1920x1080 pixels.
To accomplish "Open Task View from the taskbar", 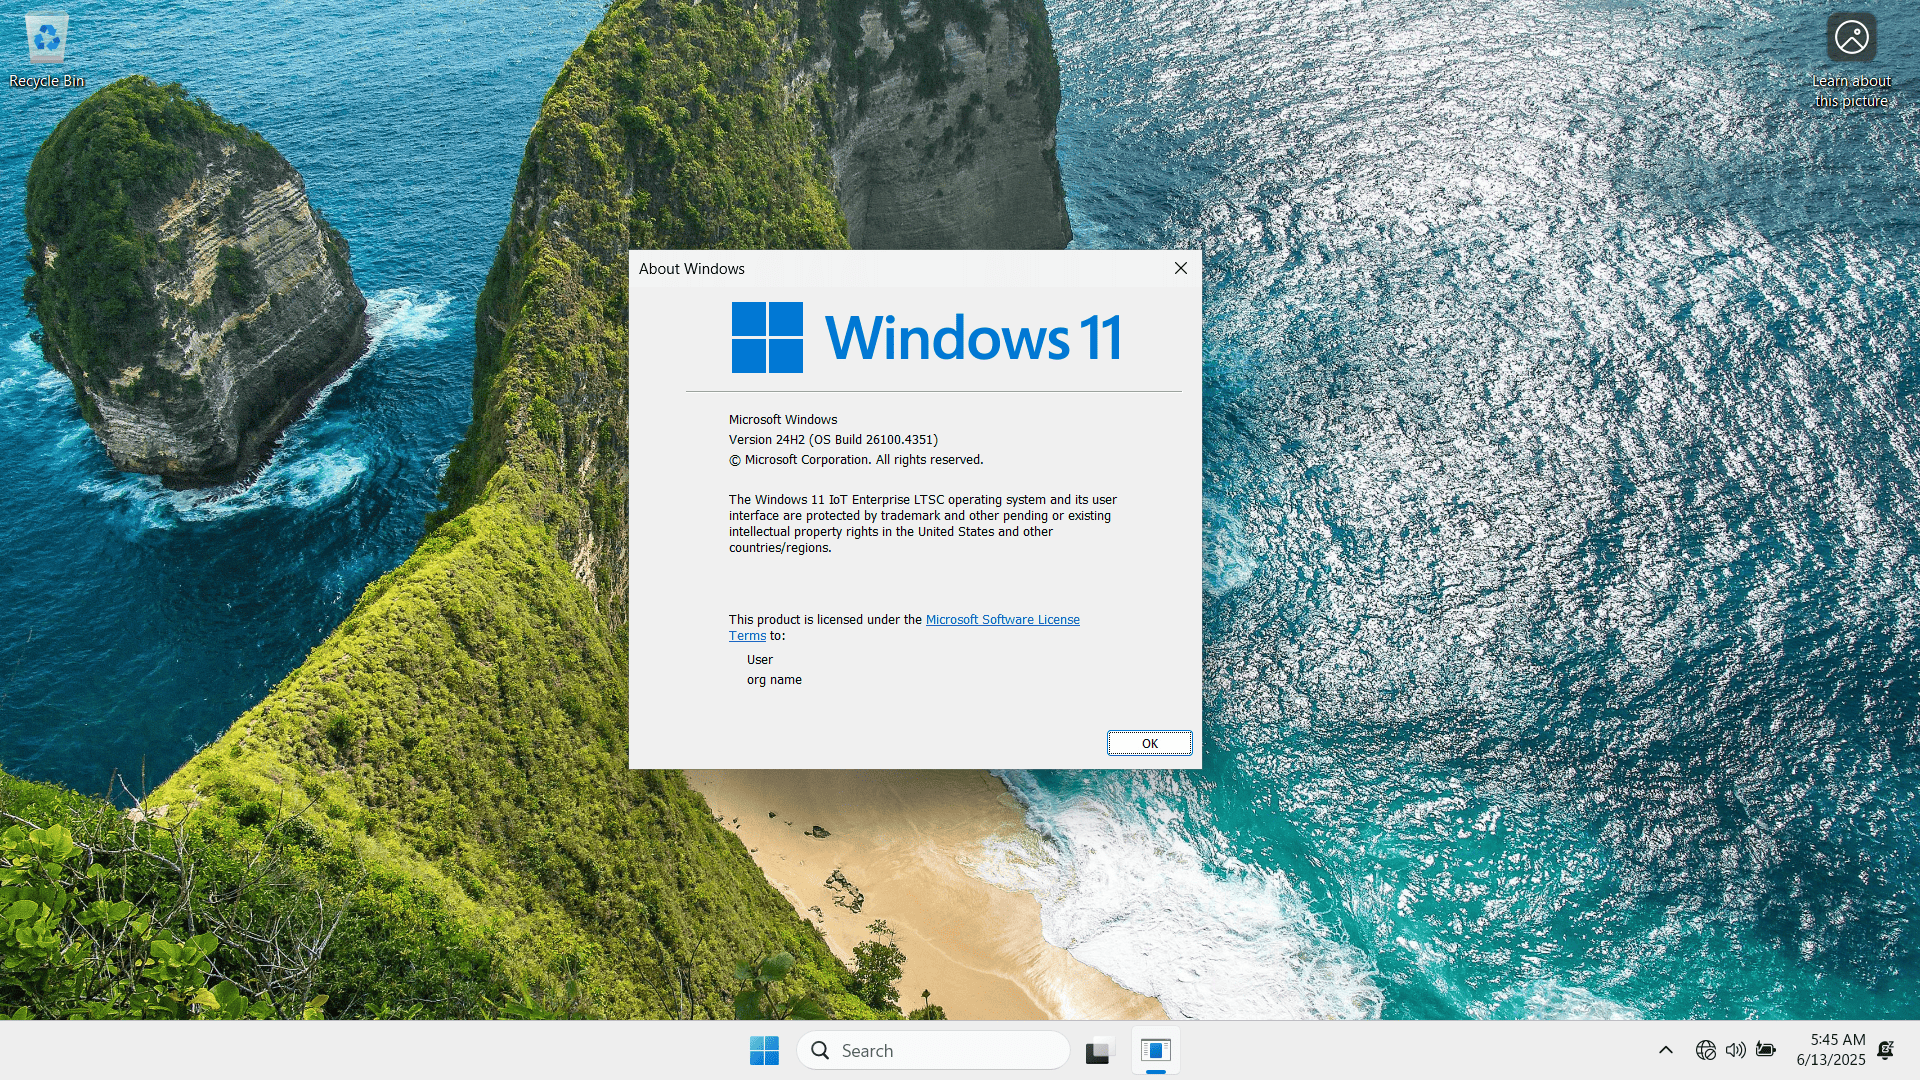I will pyautogui.click(x=1098, y=1050).
